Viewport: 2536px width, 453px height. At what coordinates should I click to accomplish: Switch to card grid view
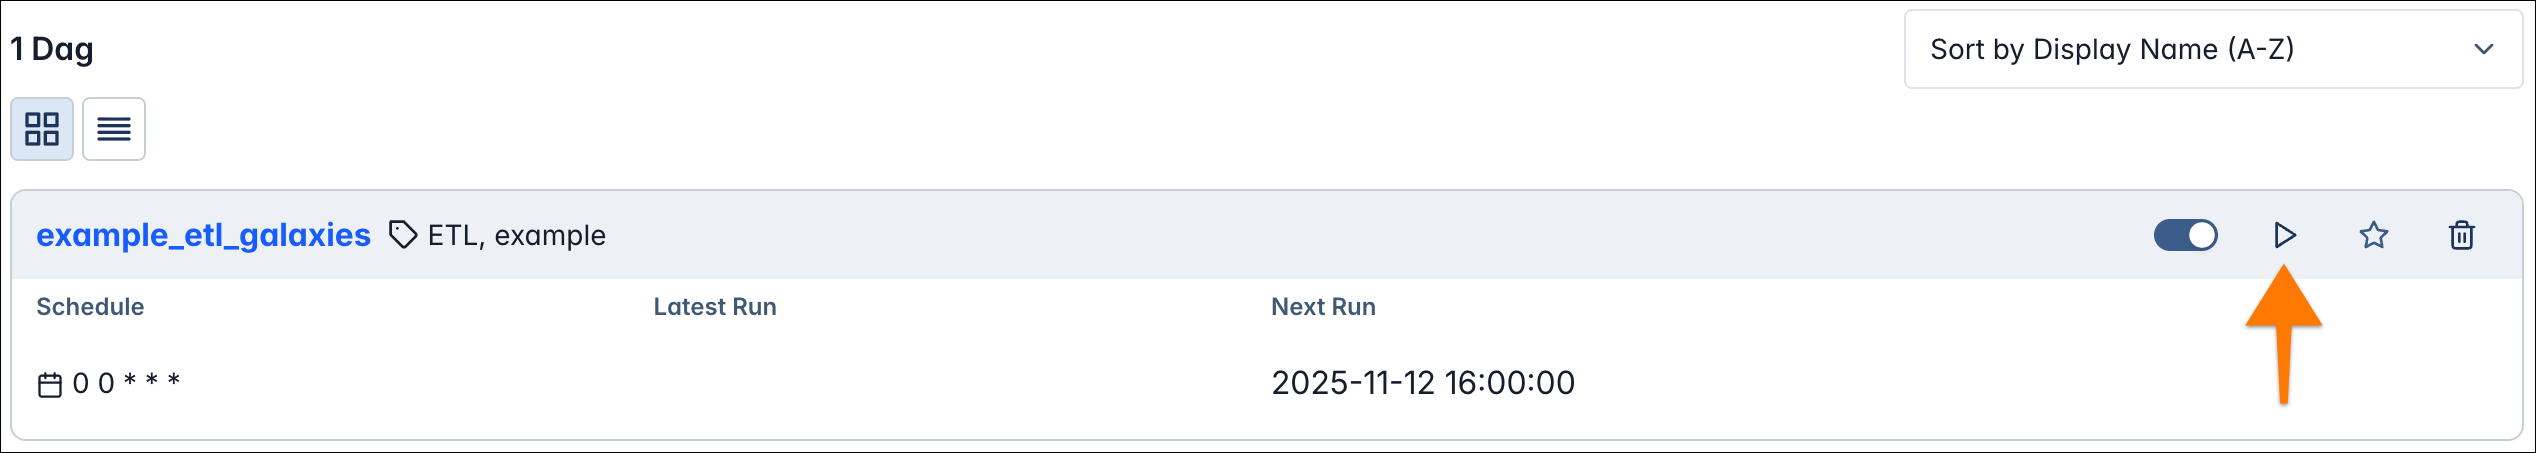42,129
